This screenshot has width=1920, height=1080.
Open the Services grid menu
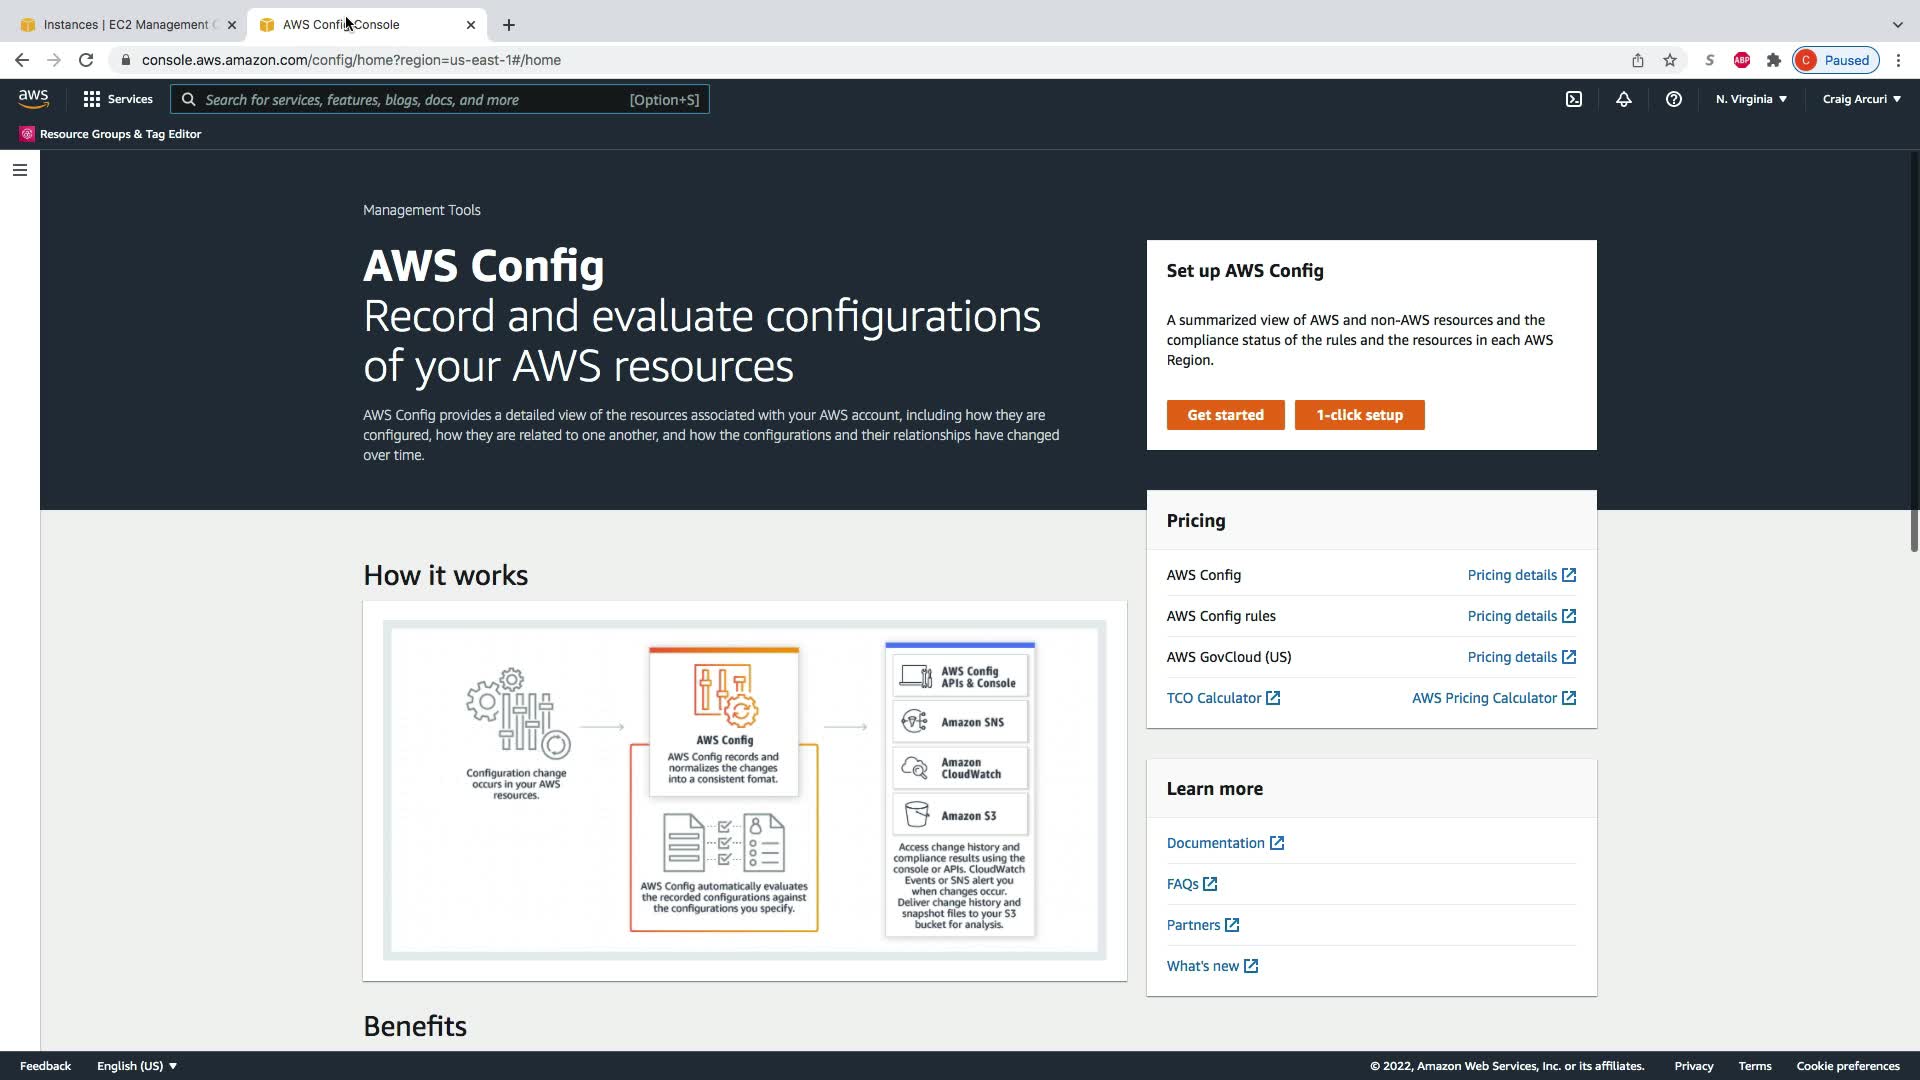pyautogui.click(x=118, y=99)
